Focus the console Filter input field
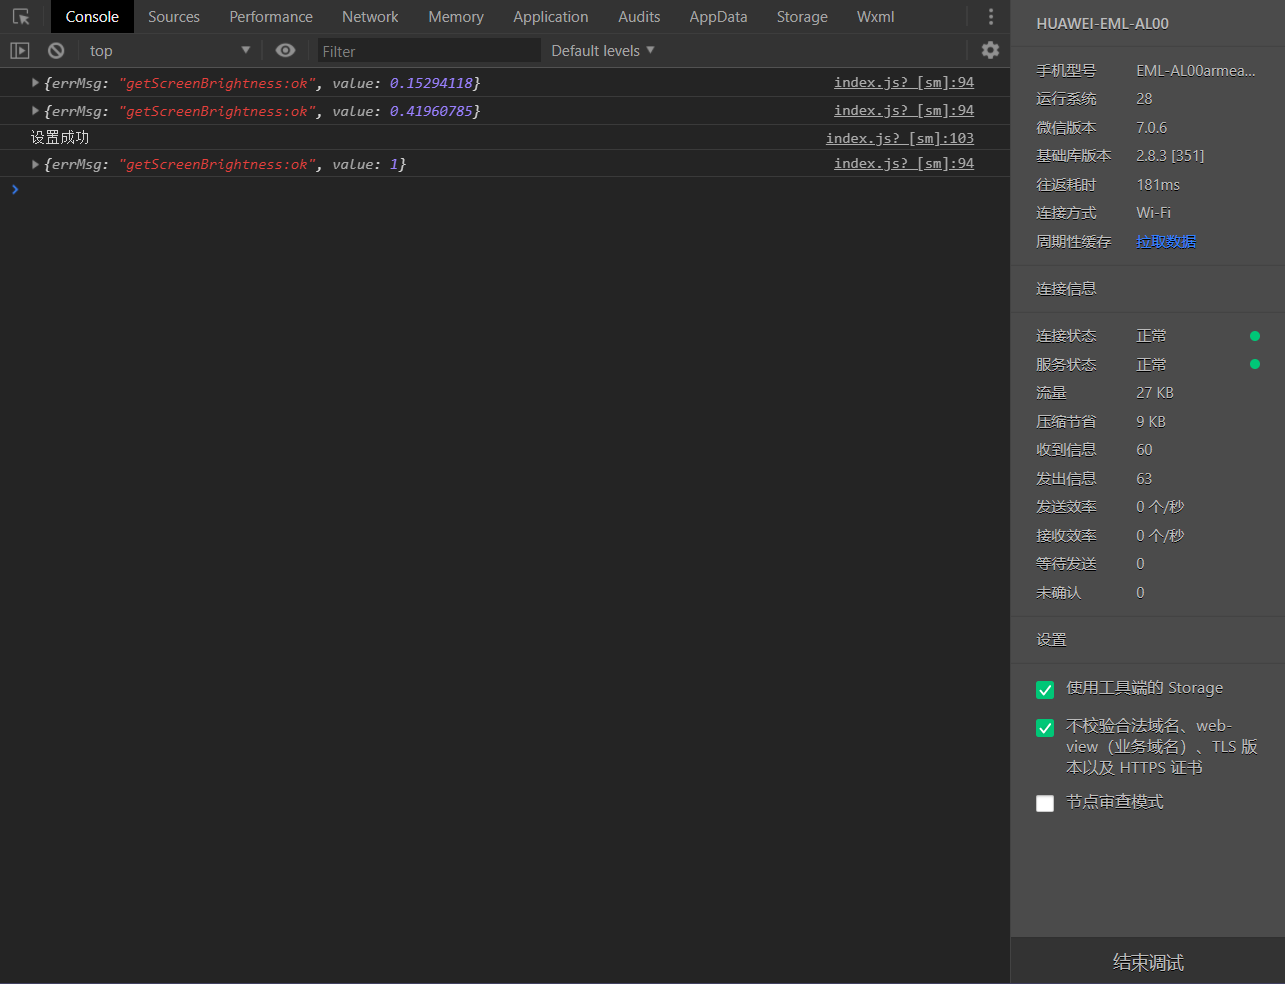 tap(429, 51)
